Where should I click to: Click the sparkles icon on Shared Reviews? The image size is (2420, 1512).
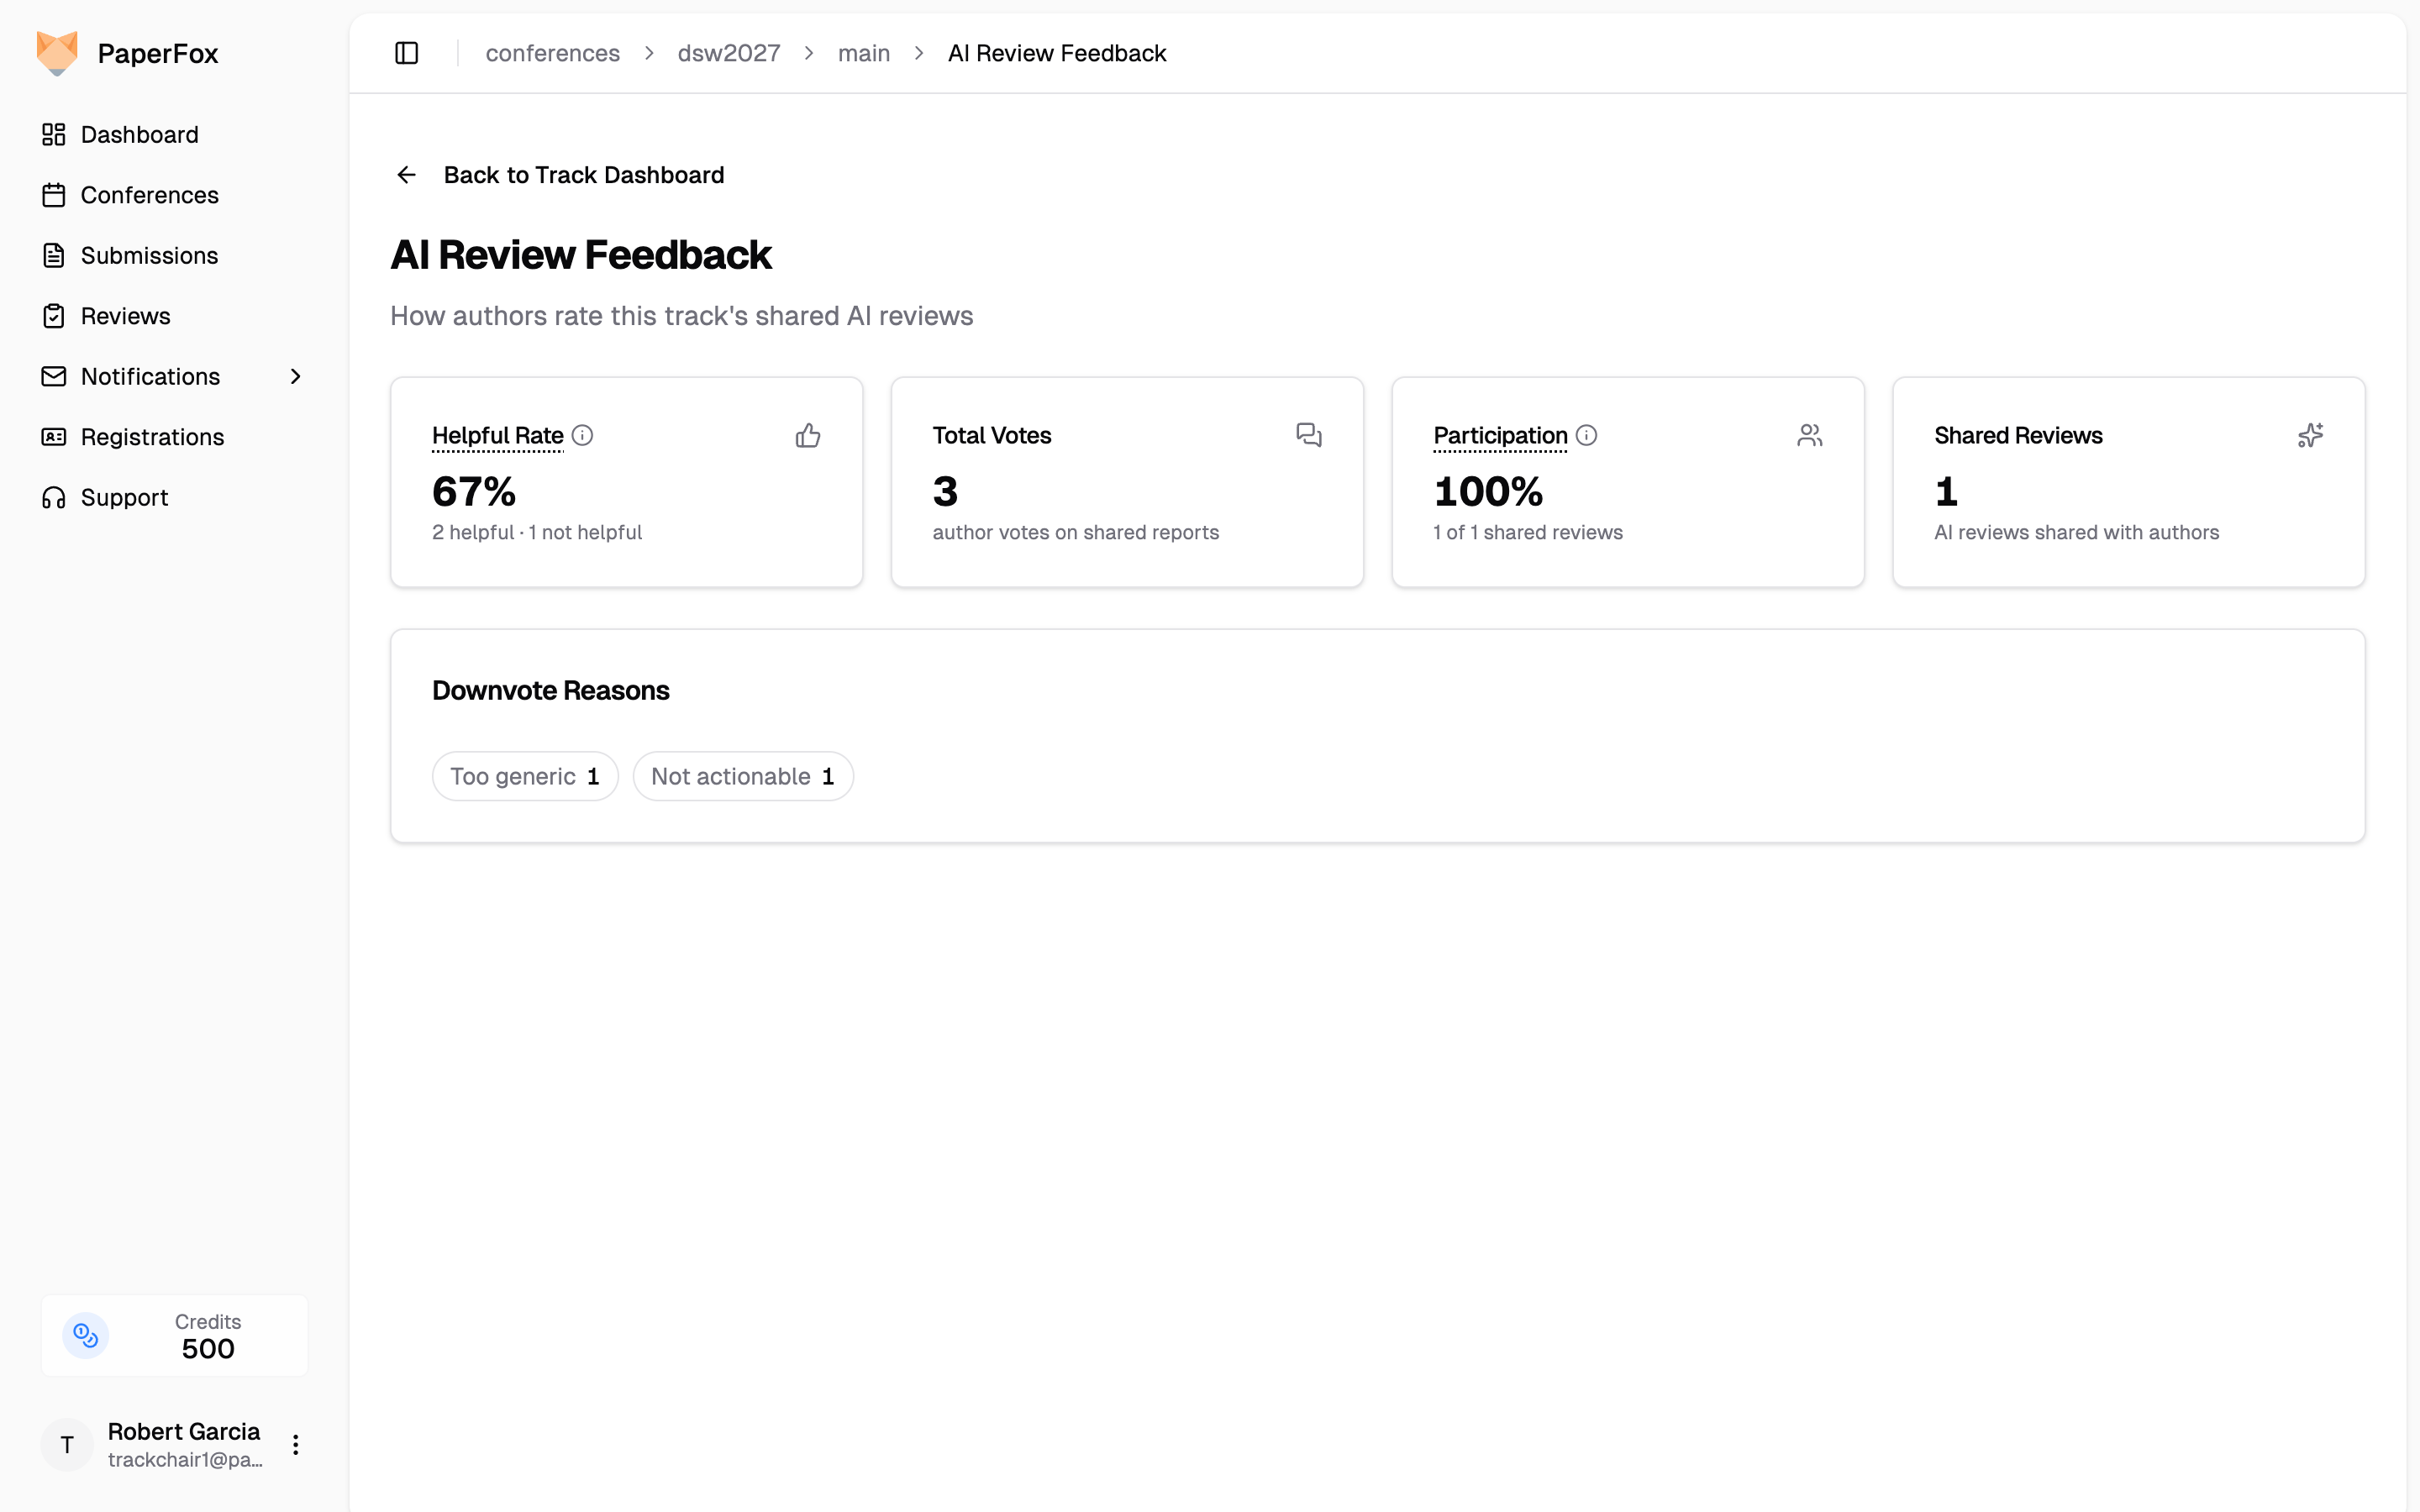2310,435
